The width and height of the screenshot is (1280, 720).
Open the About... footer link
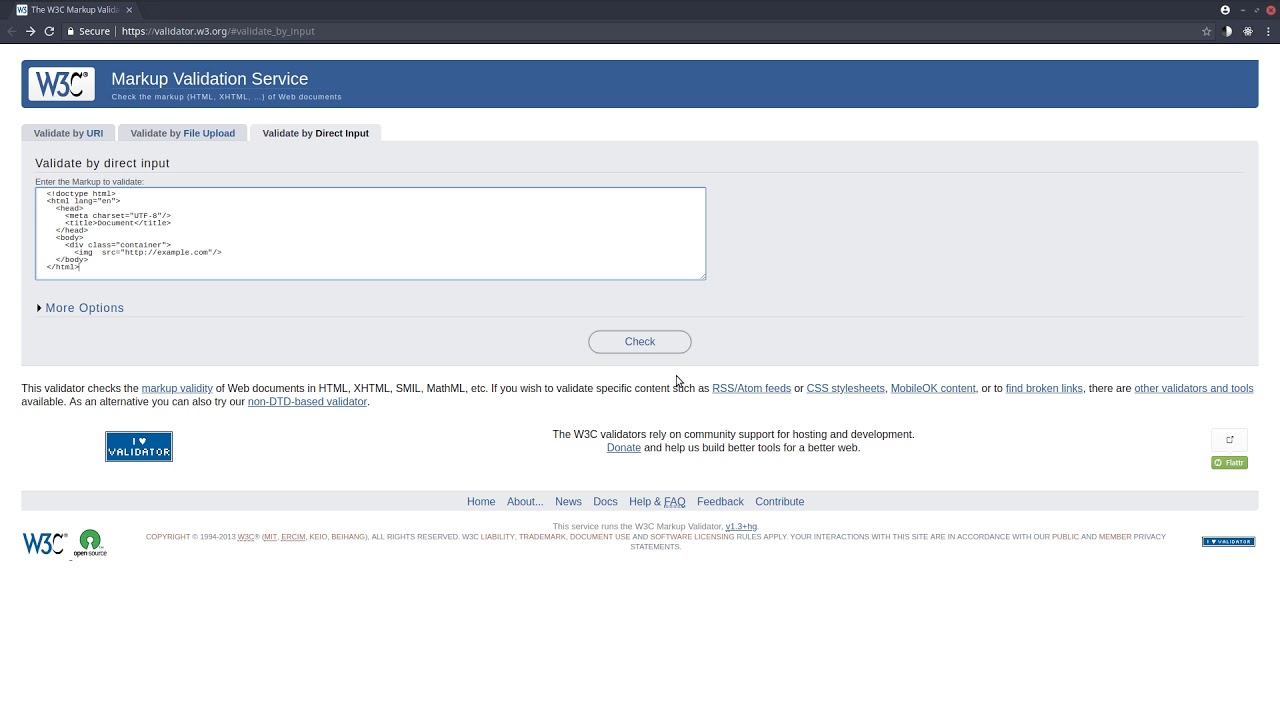coord(525,502)
